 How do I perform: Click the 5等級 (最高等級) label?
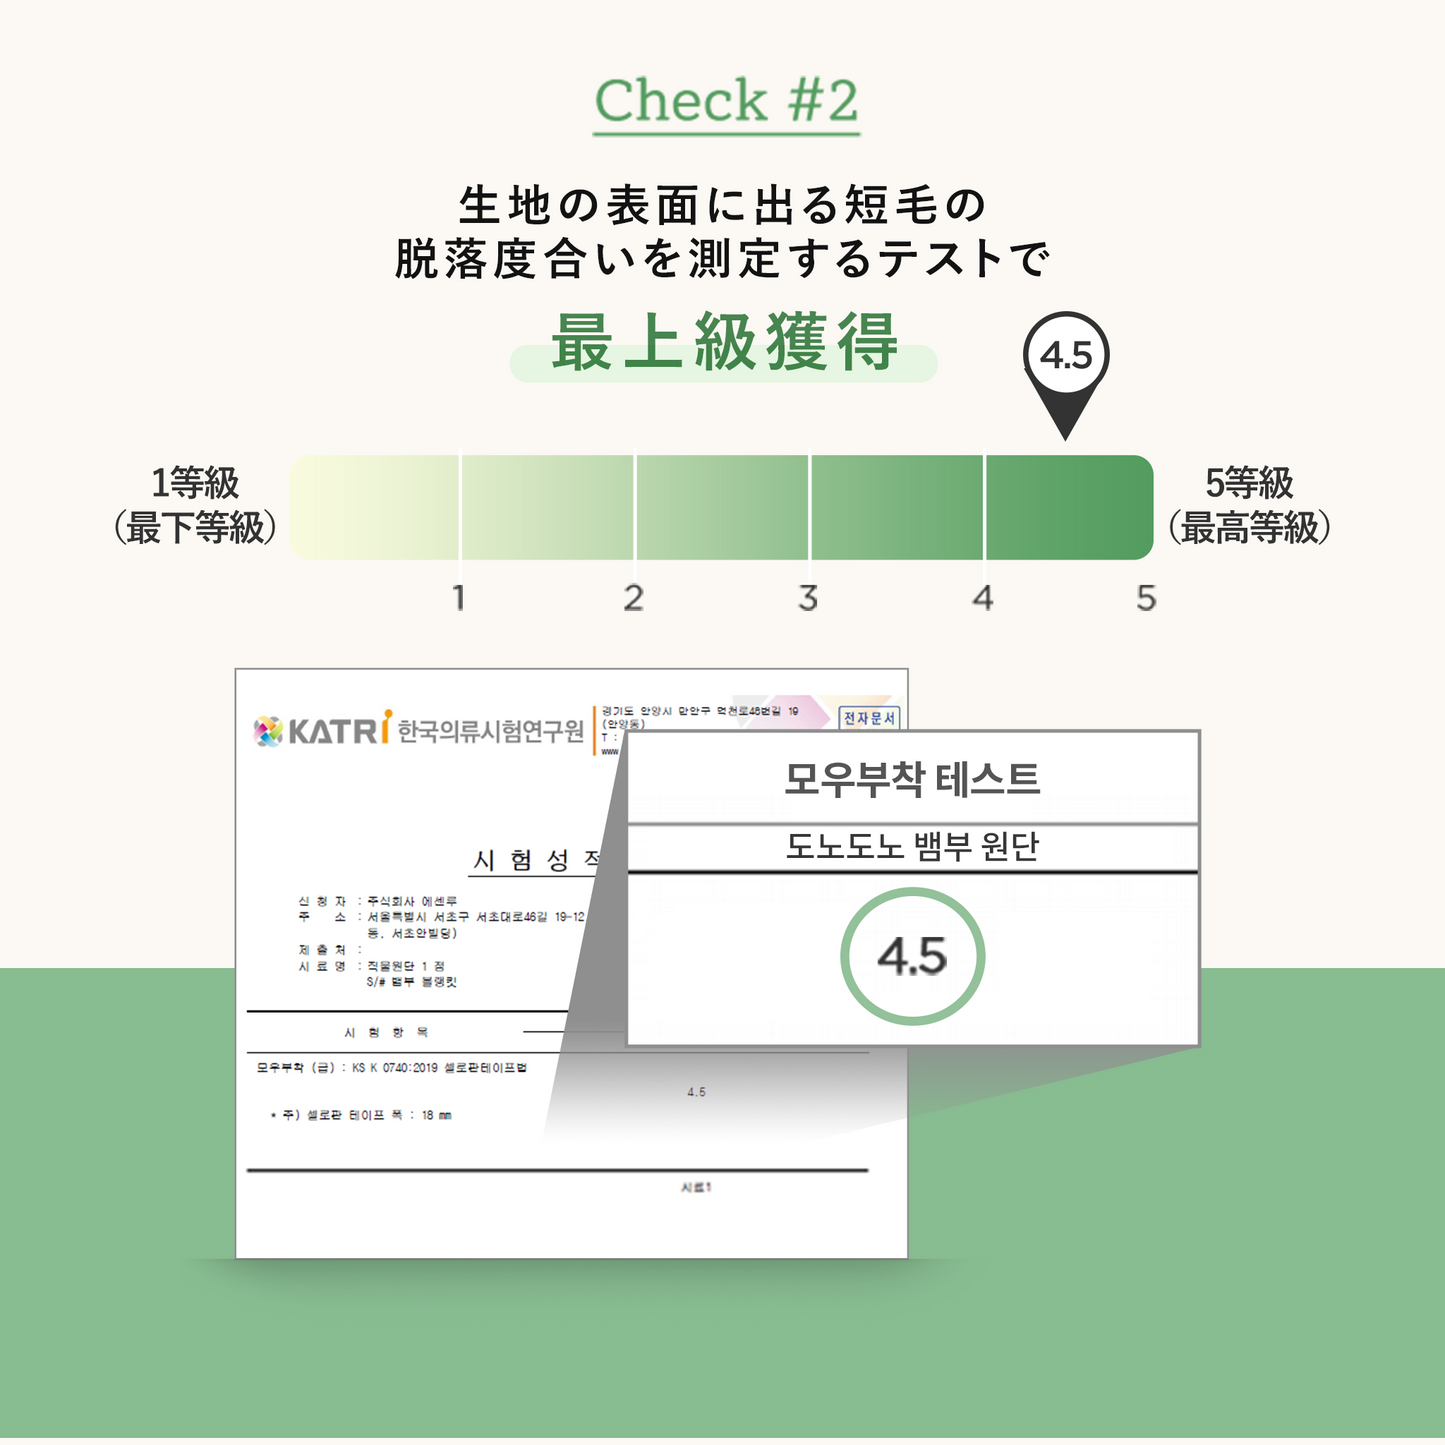[1249, 505]
